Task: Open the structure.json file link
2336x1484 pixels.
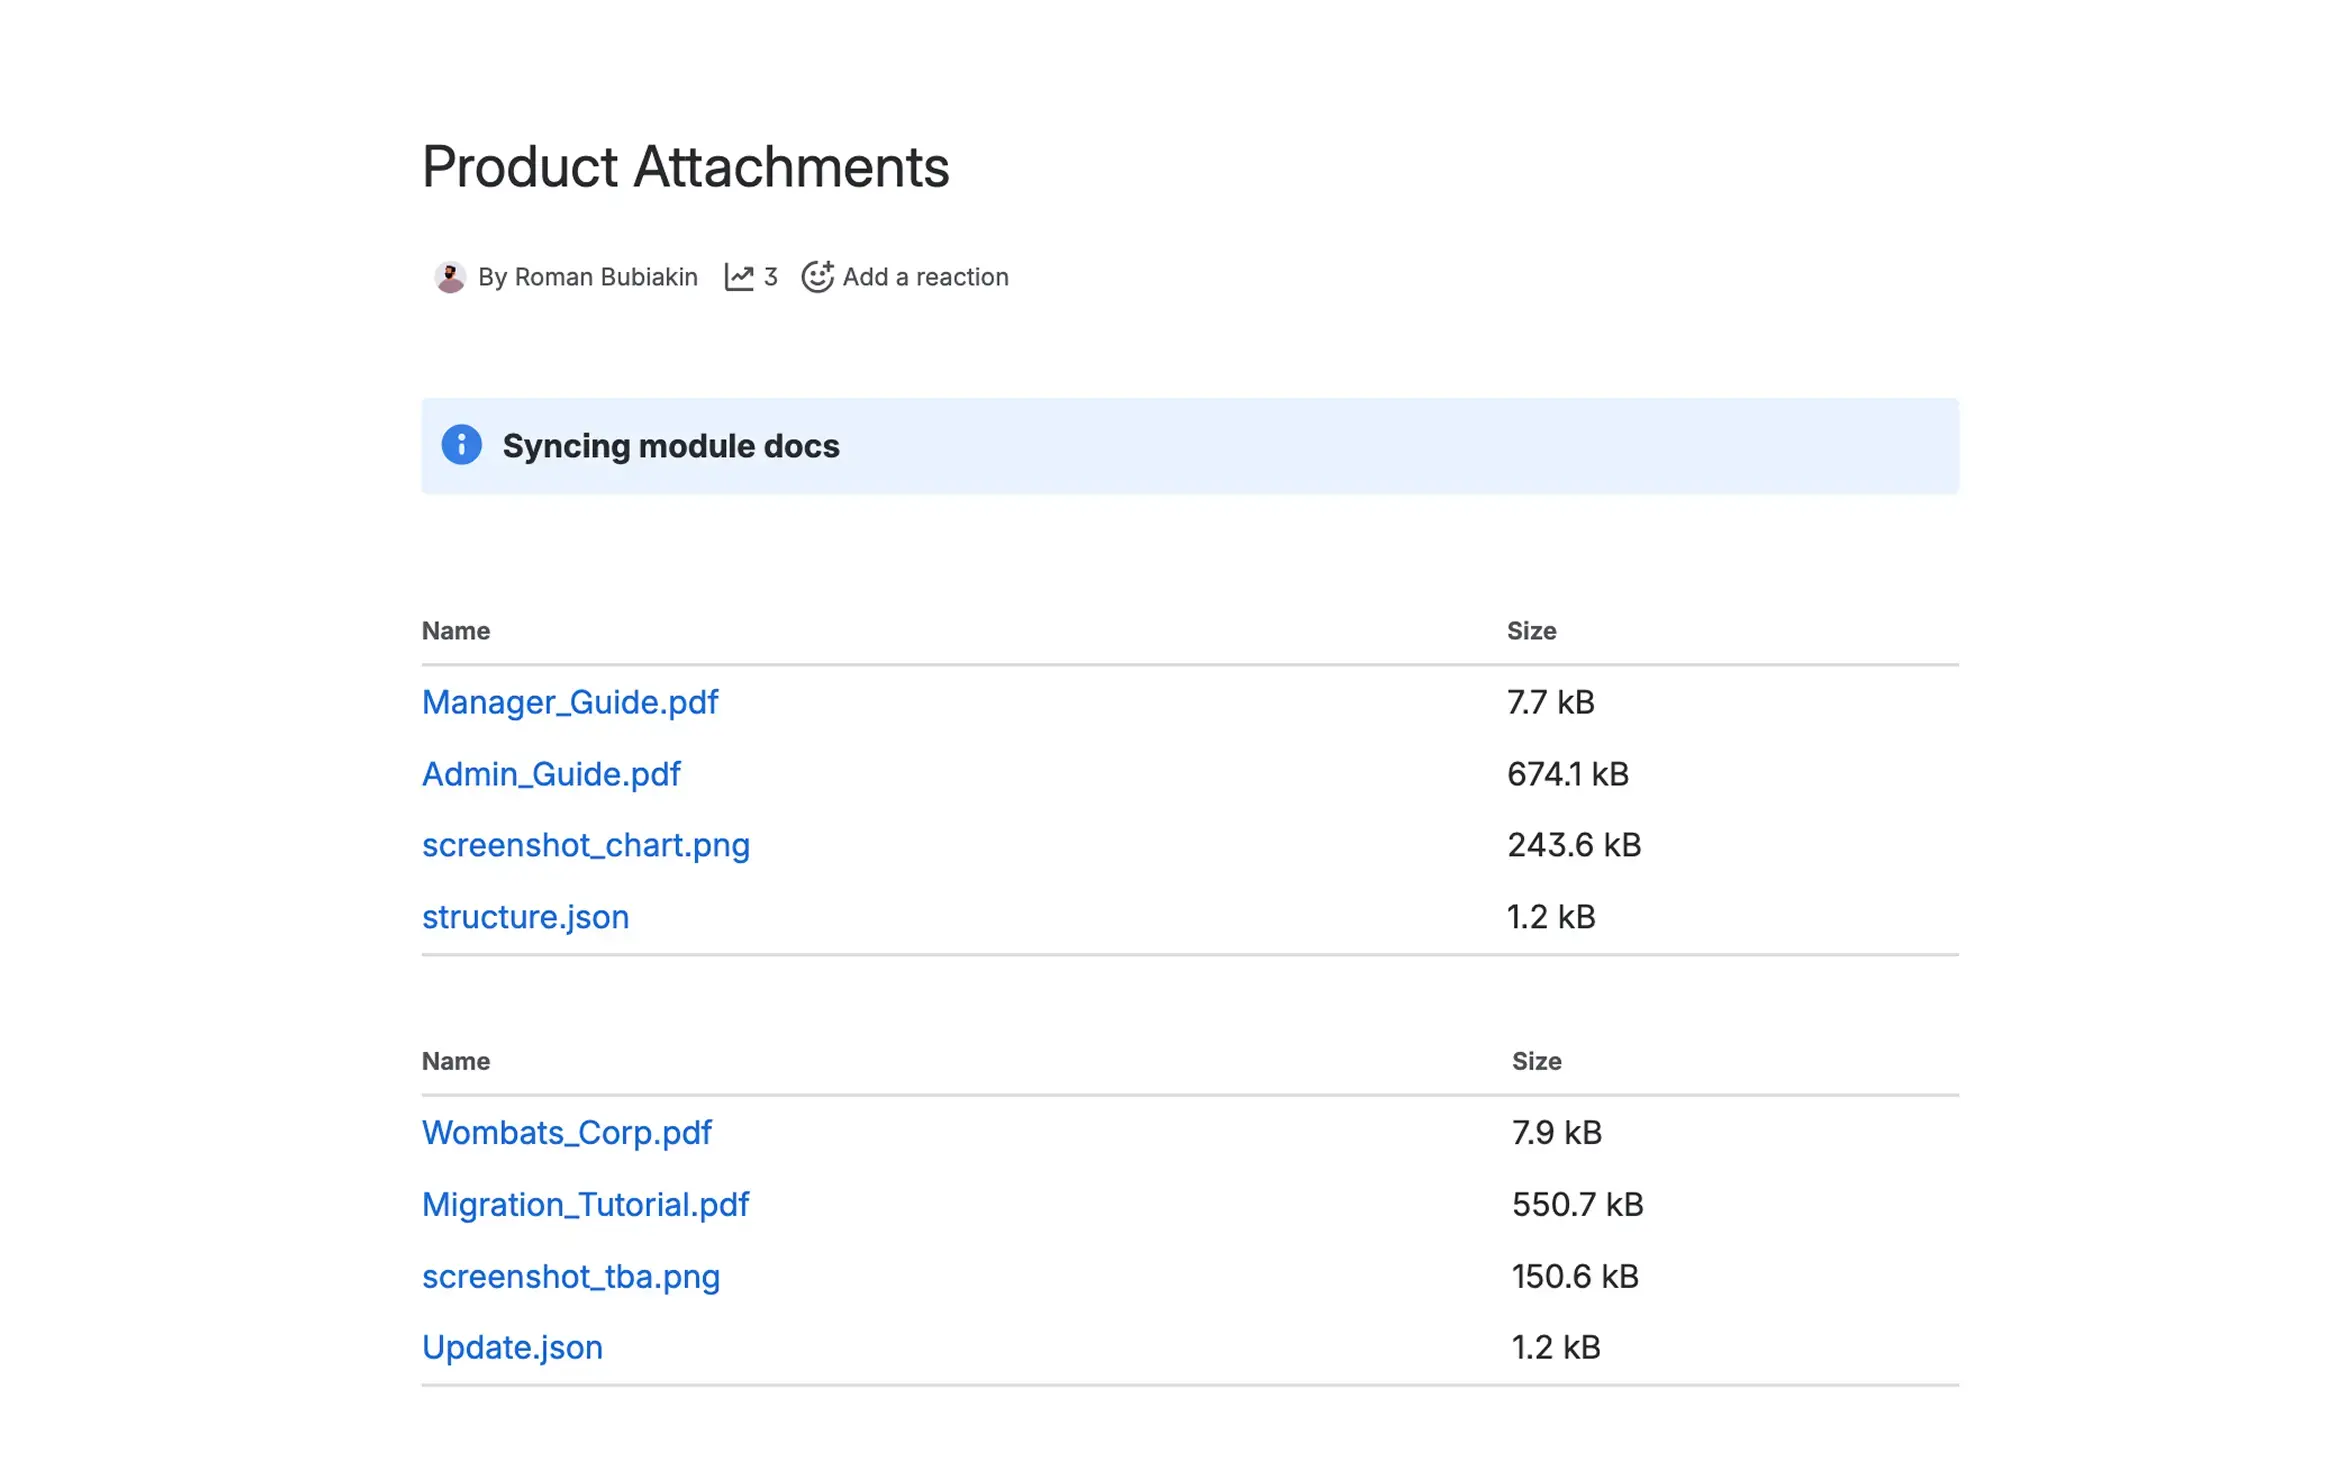Action: coord(525,917)
